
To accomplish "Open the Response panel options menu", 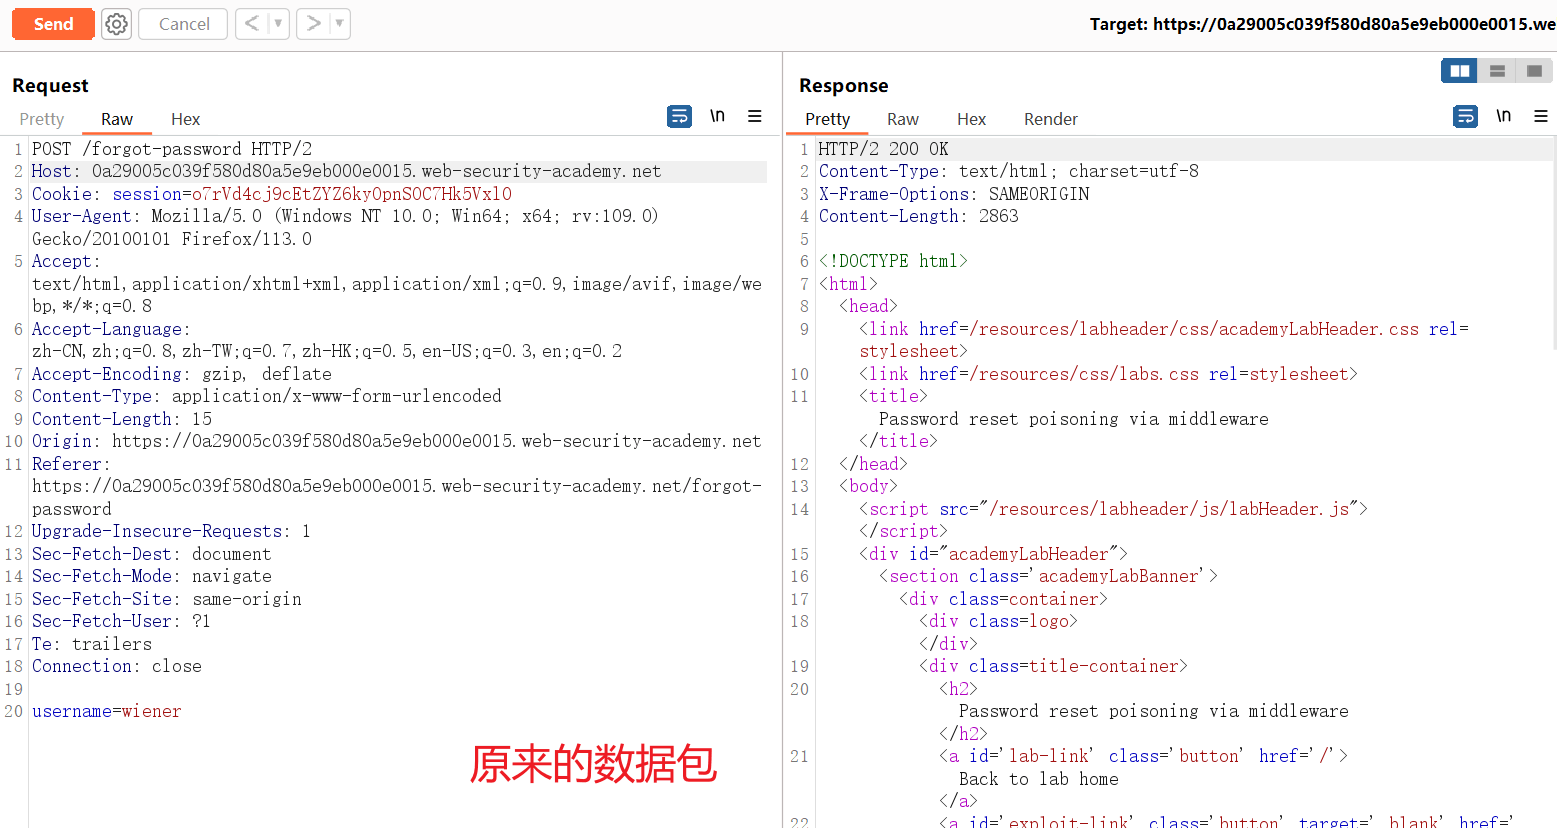I will pos(1541,117).
